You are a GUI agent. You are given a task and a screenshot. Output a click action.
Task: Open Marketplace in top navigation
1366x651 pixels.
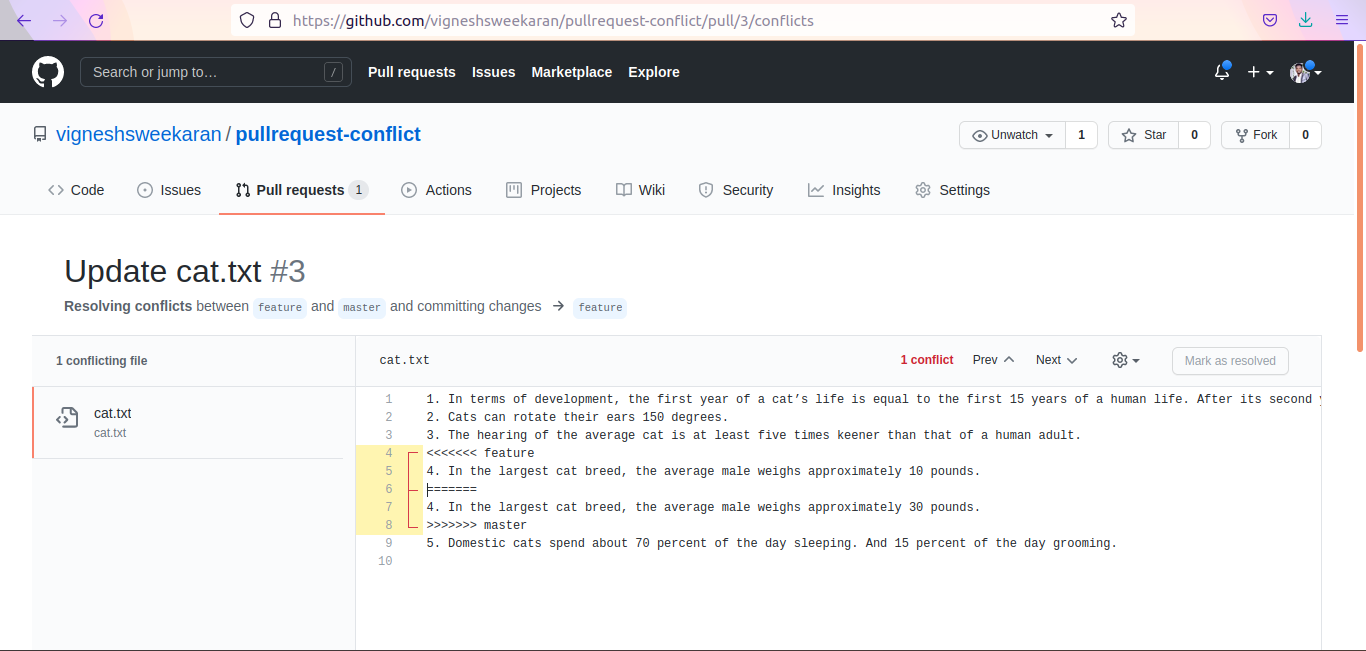(x=572, y=72)
